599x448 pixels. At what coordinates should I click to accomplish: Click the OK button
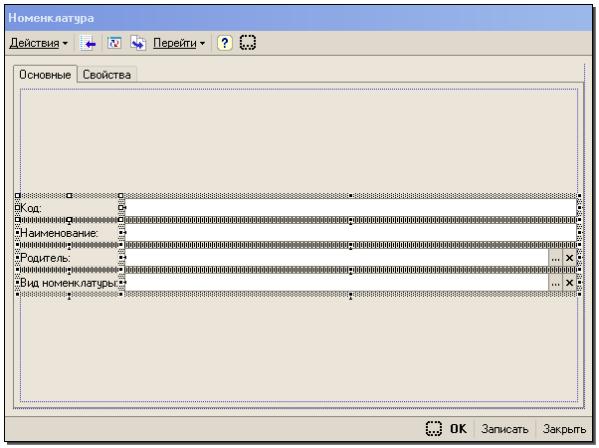(x=458, y=429)
